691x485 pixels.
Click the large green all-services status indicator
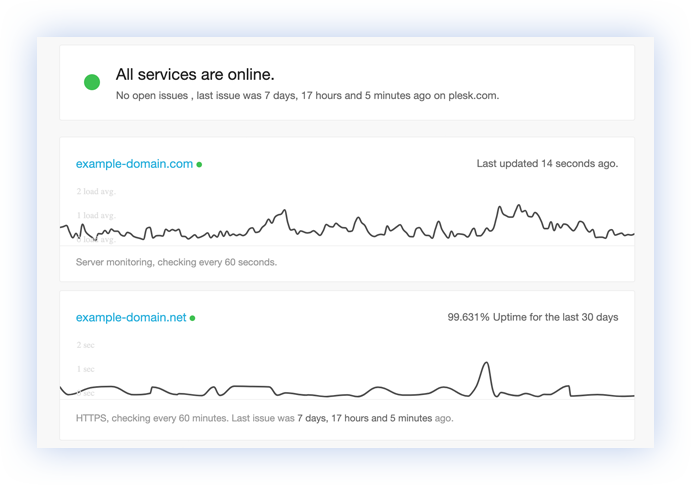(x=92, y=83)
